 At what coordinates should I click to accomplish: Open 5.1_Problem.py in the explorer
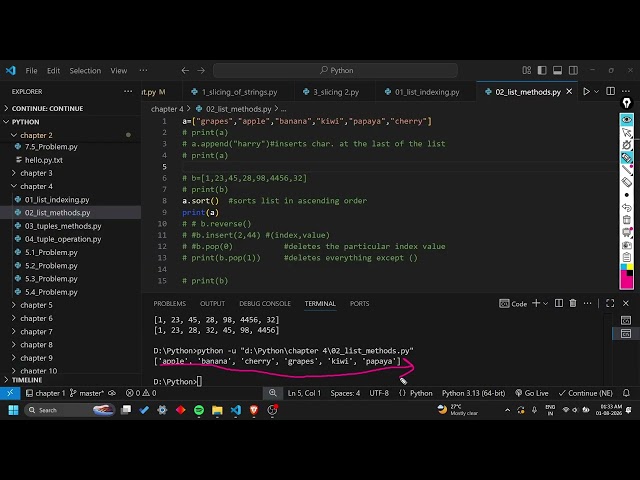(51, 252)
